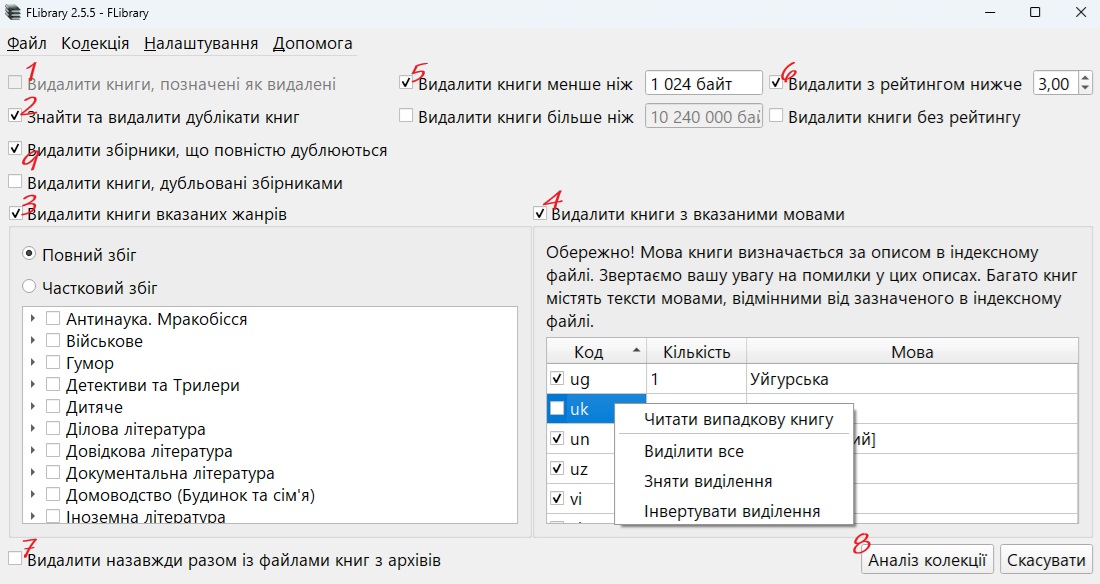Image resolution: width=1100 pixels, height=584 pixels.
Task: Check the 'Військове' genre checkbox
Action: [x=53, y=340]
